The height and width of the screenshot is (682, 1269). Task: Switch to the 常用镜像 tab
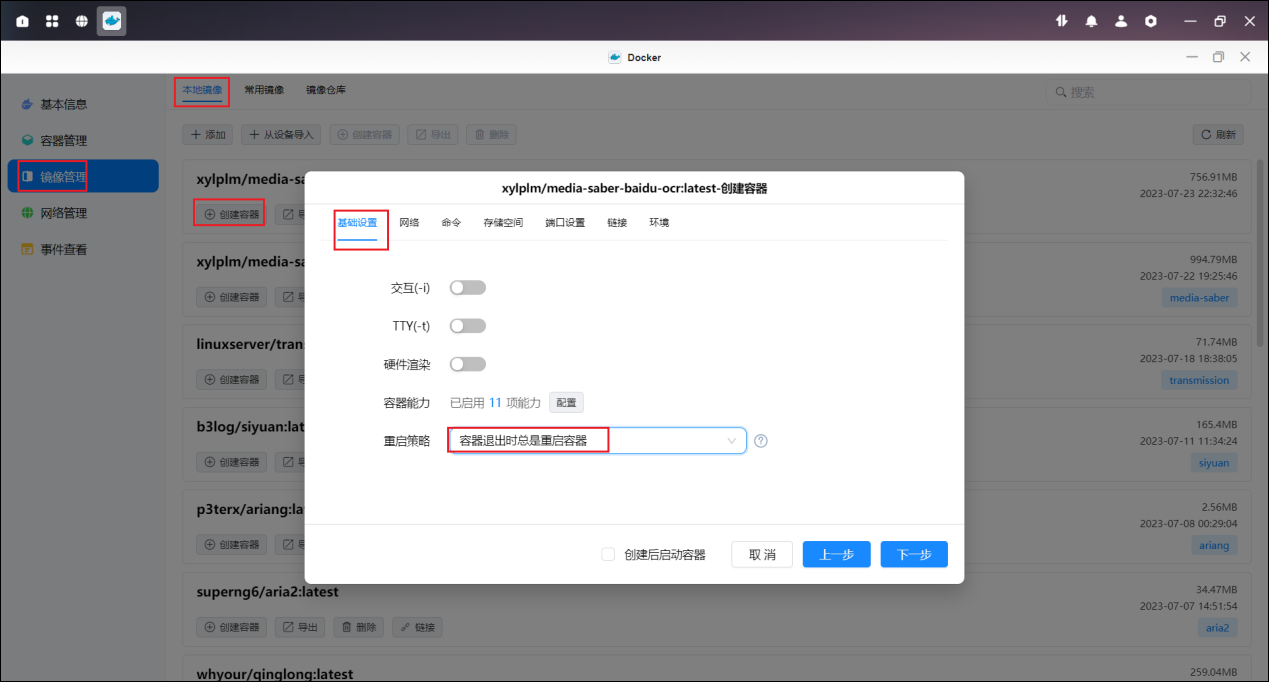(263, 89)
